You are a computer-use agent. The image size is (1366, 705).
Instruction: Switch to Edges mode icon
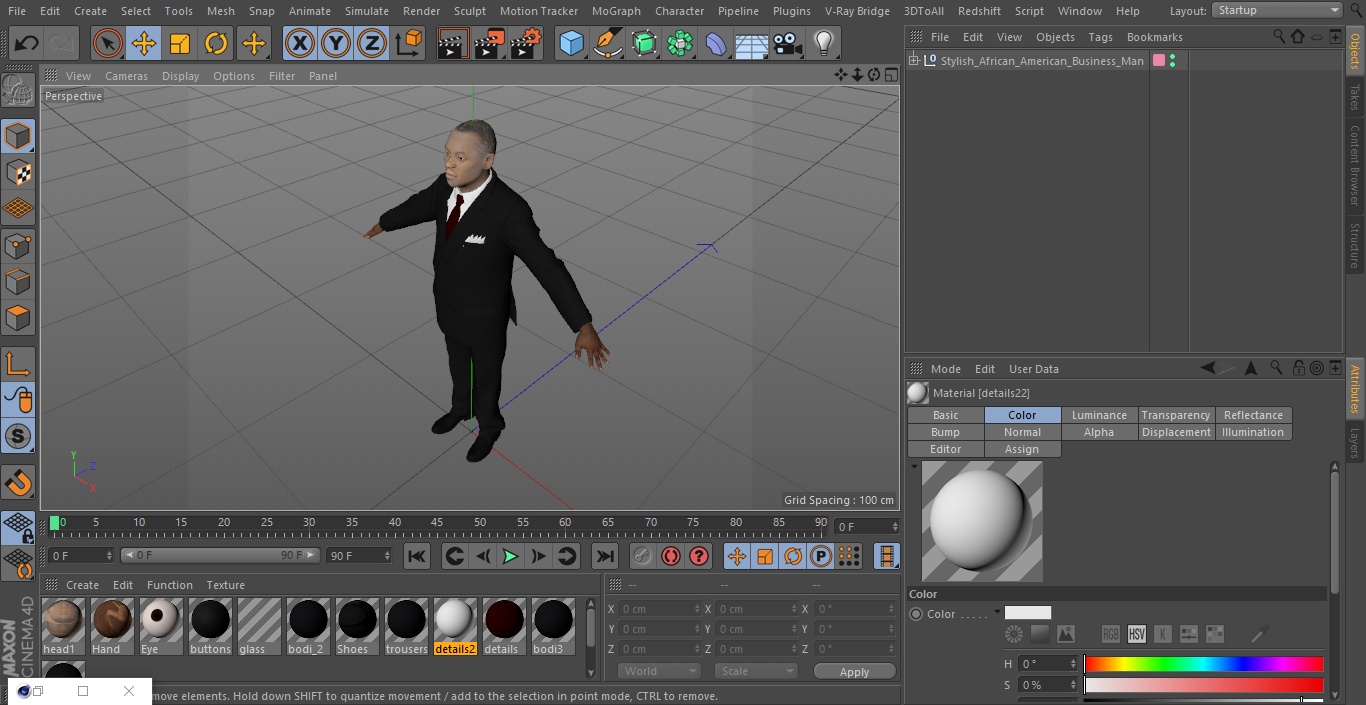(18, 282)
